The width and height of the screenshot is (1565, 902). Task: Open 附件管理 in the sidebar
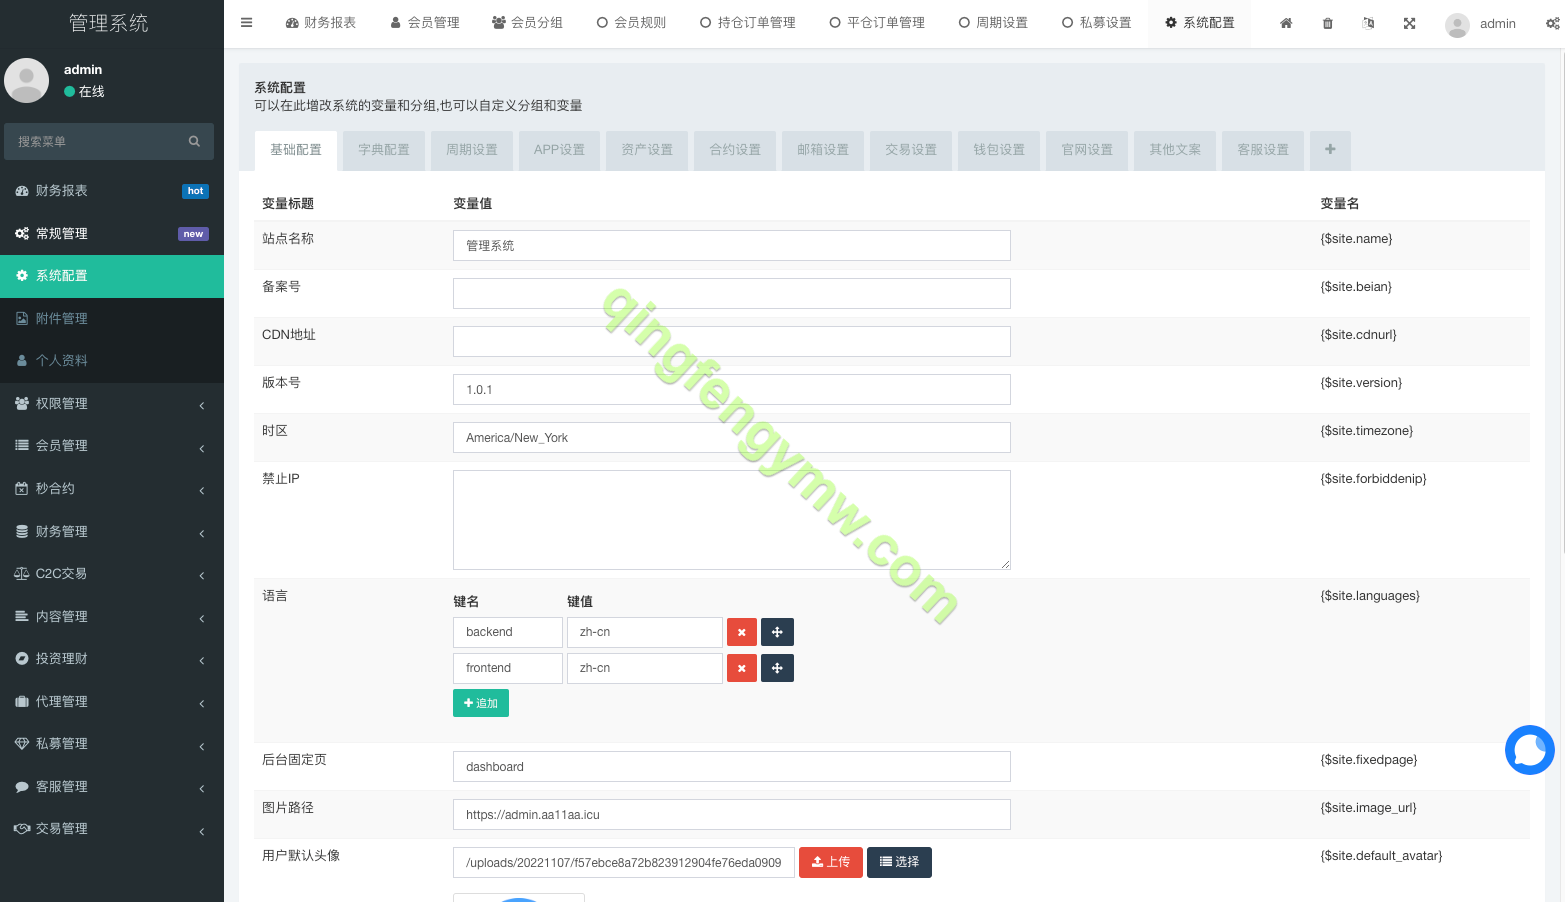pyautogui.click(x=112, y=319)
